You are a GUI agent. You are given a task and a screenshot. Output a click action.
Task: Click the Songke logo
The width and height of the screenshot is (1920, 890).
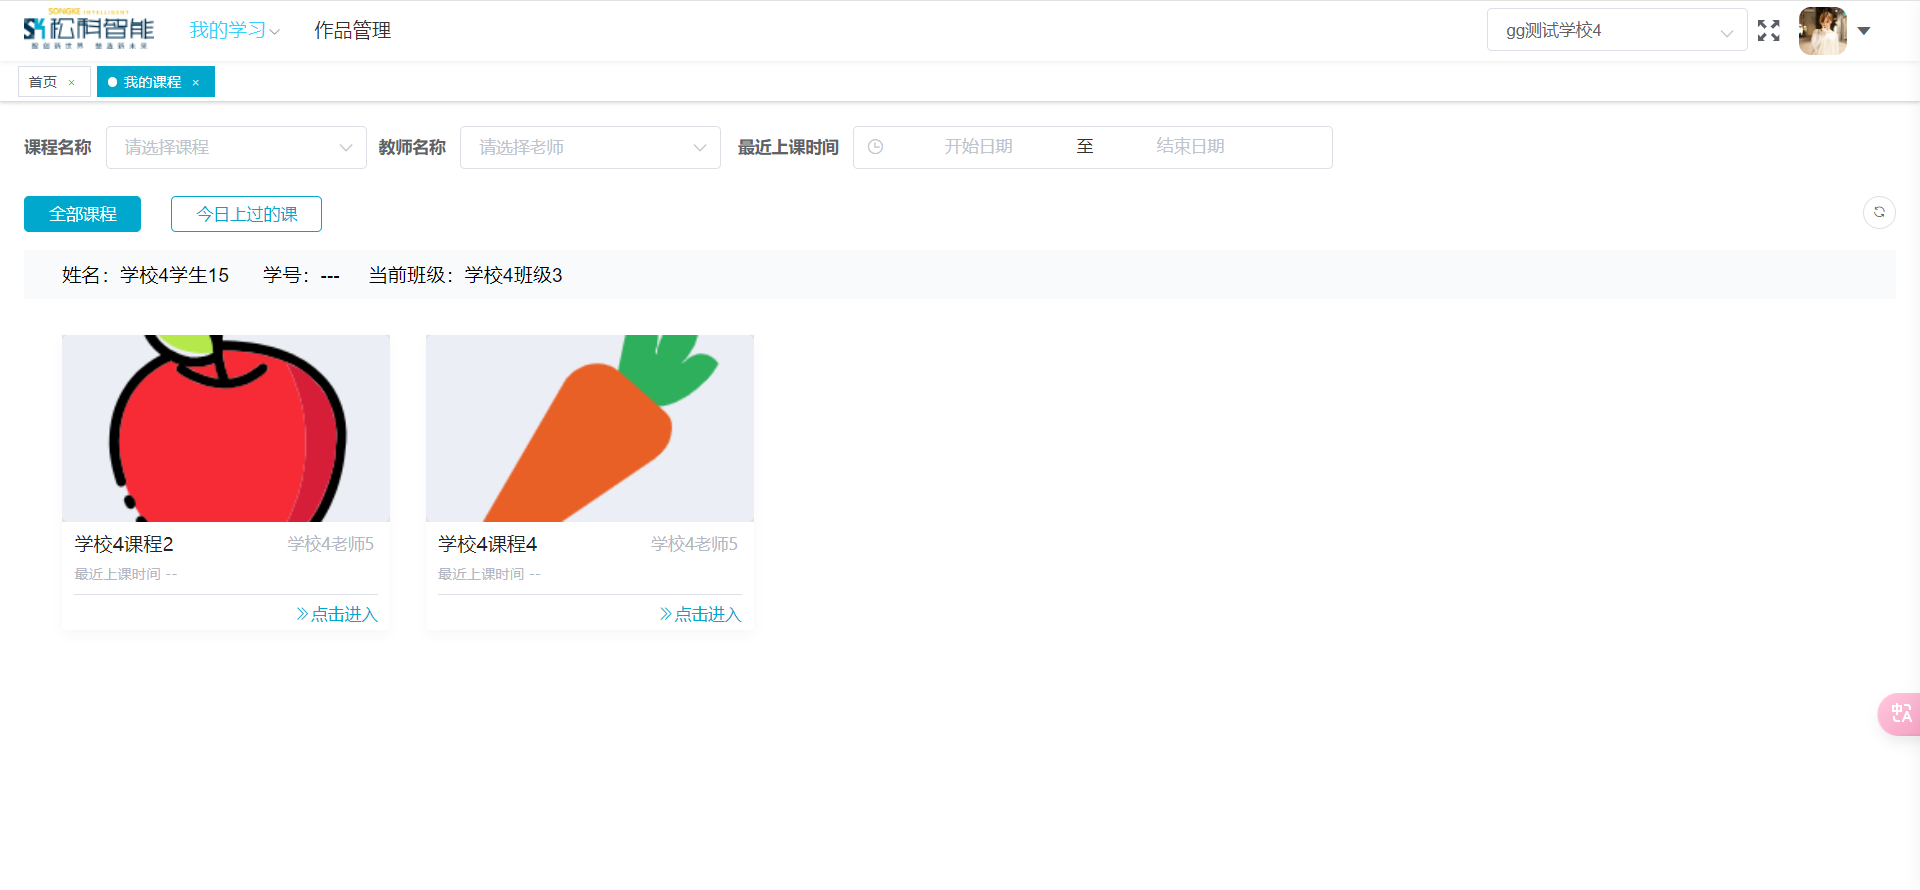coord(89,30)
